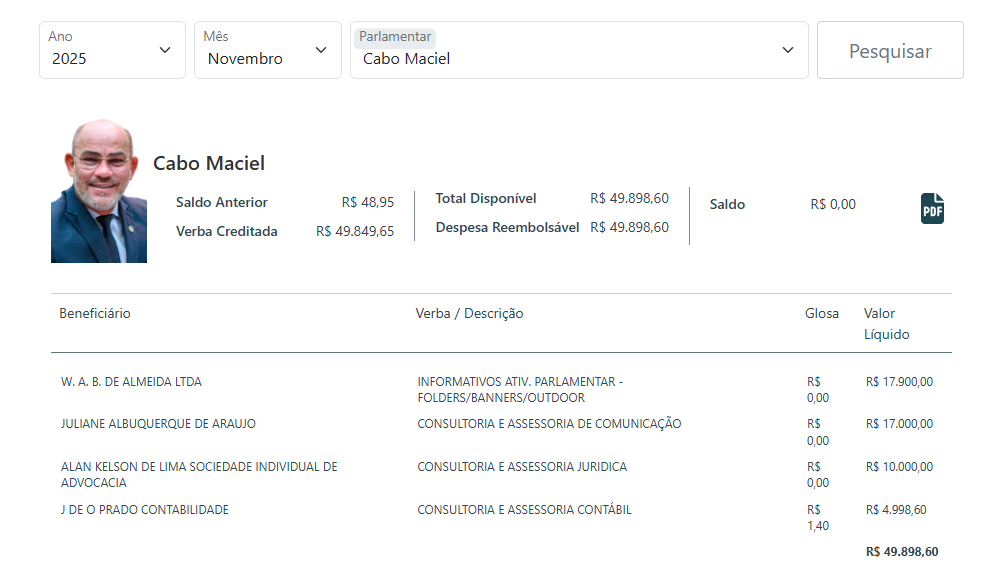The height and width of the screenshot is (583, 991).
Task: Click the Saldo value R$ 0,00
Action: pos(833,204)
